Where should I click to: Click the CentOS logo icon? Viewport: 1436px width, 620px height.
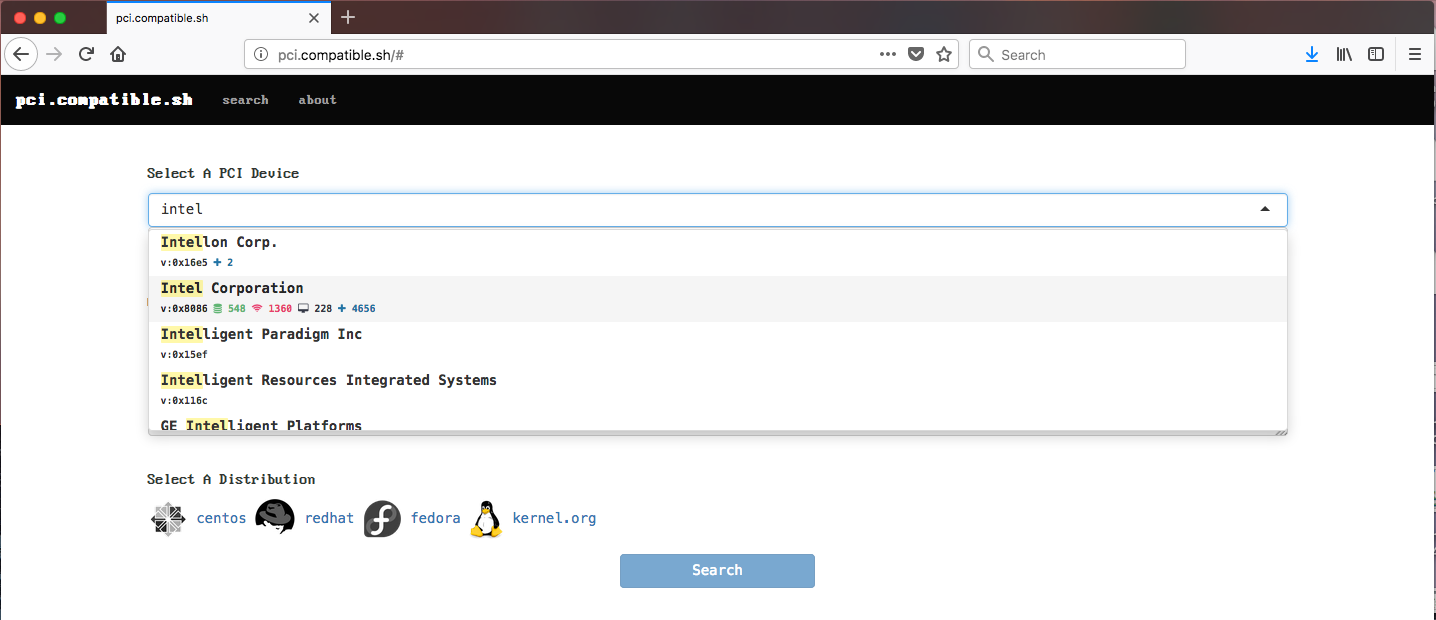[x=168, y=518]
